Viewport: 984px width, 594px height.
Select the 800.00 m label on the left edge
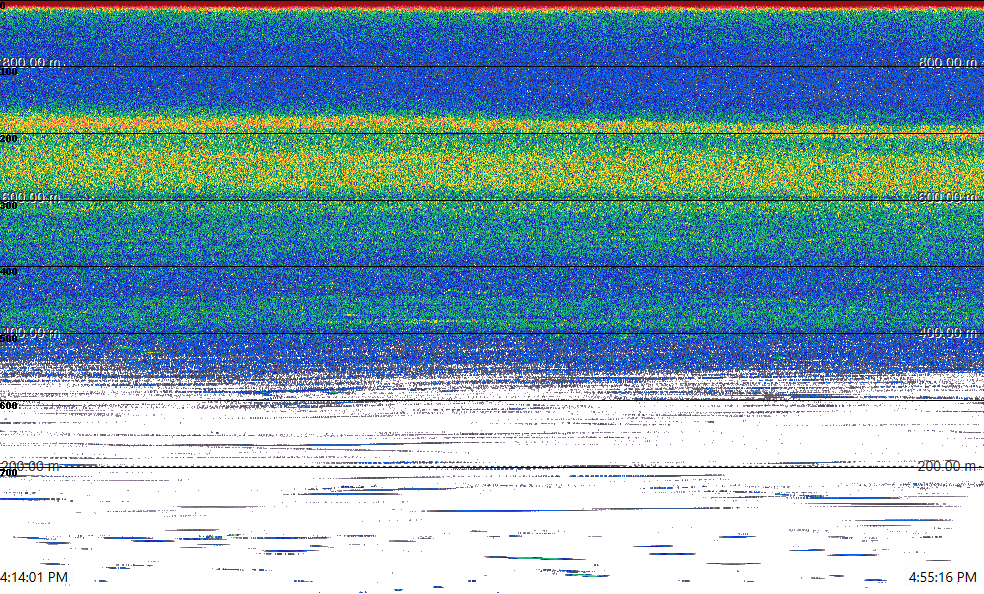click(x=31, y=62)
